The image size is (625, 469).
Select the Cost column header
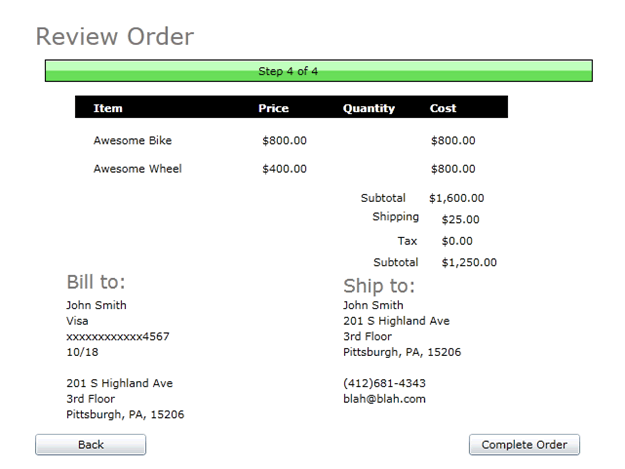tap(443, 108)
